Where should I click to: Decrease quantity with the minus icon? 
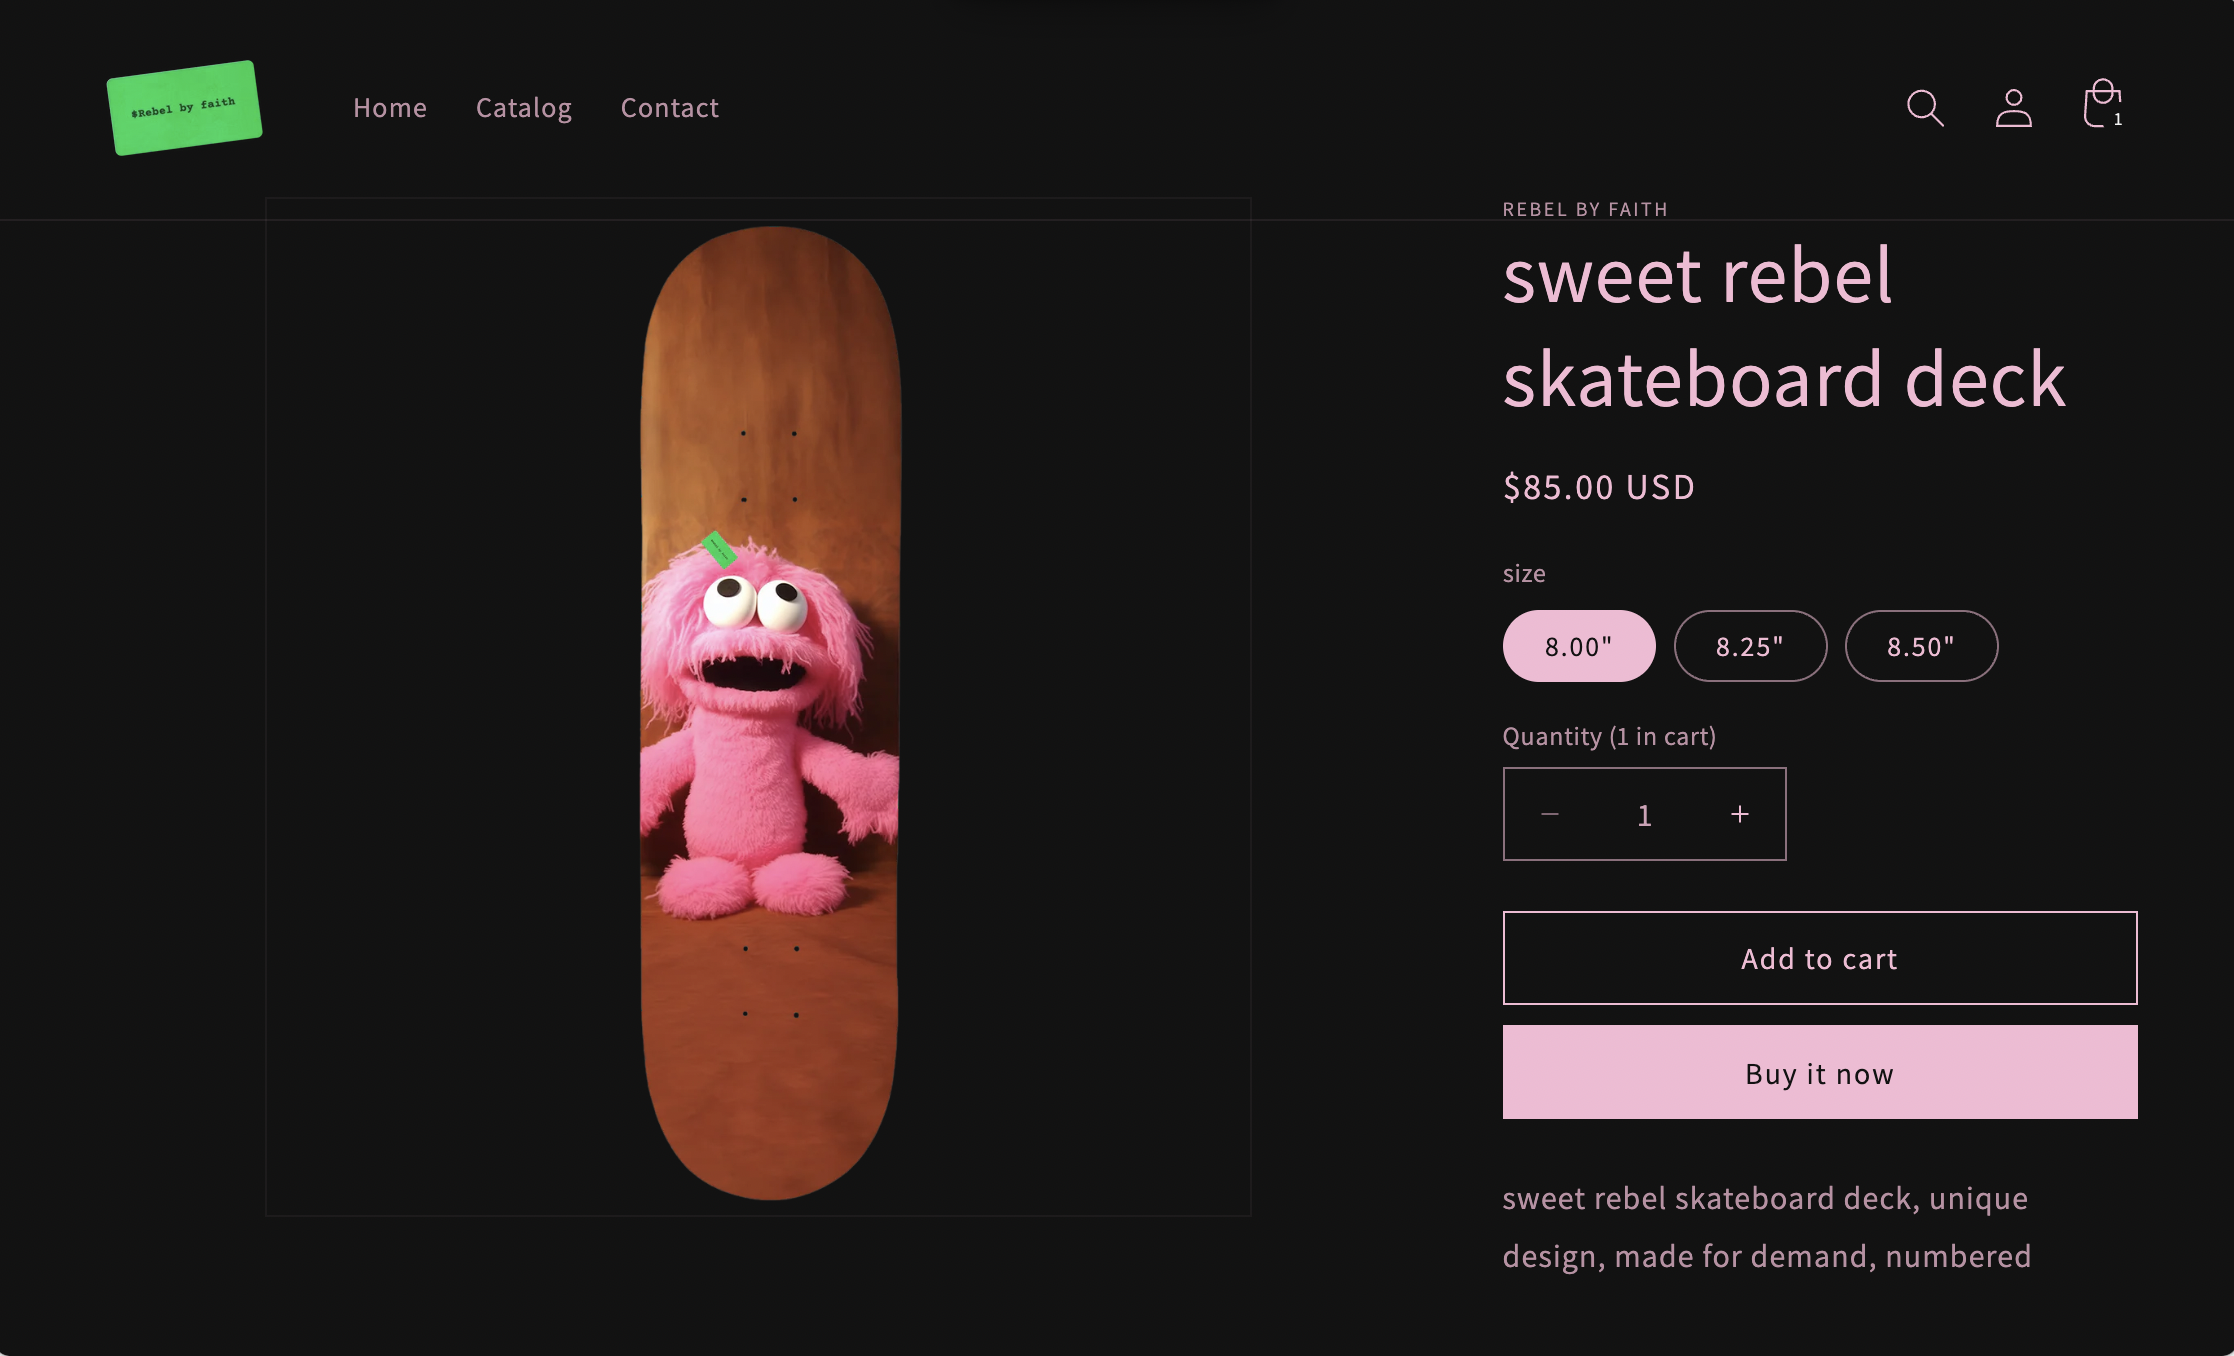[1550, 814]
